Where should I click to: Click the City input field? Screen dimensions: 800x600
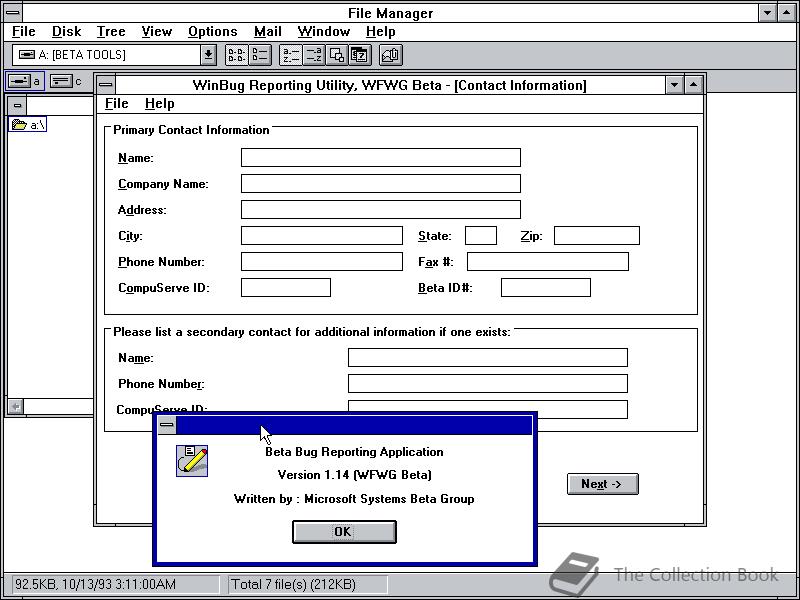pyautogui.click(x=321, y=235)
